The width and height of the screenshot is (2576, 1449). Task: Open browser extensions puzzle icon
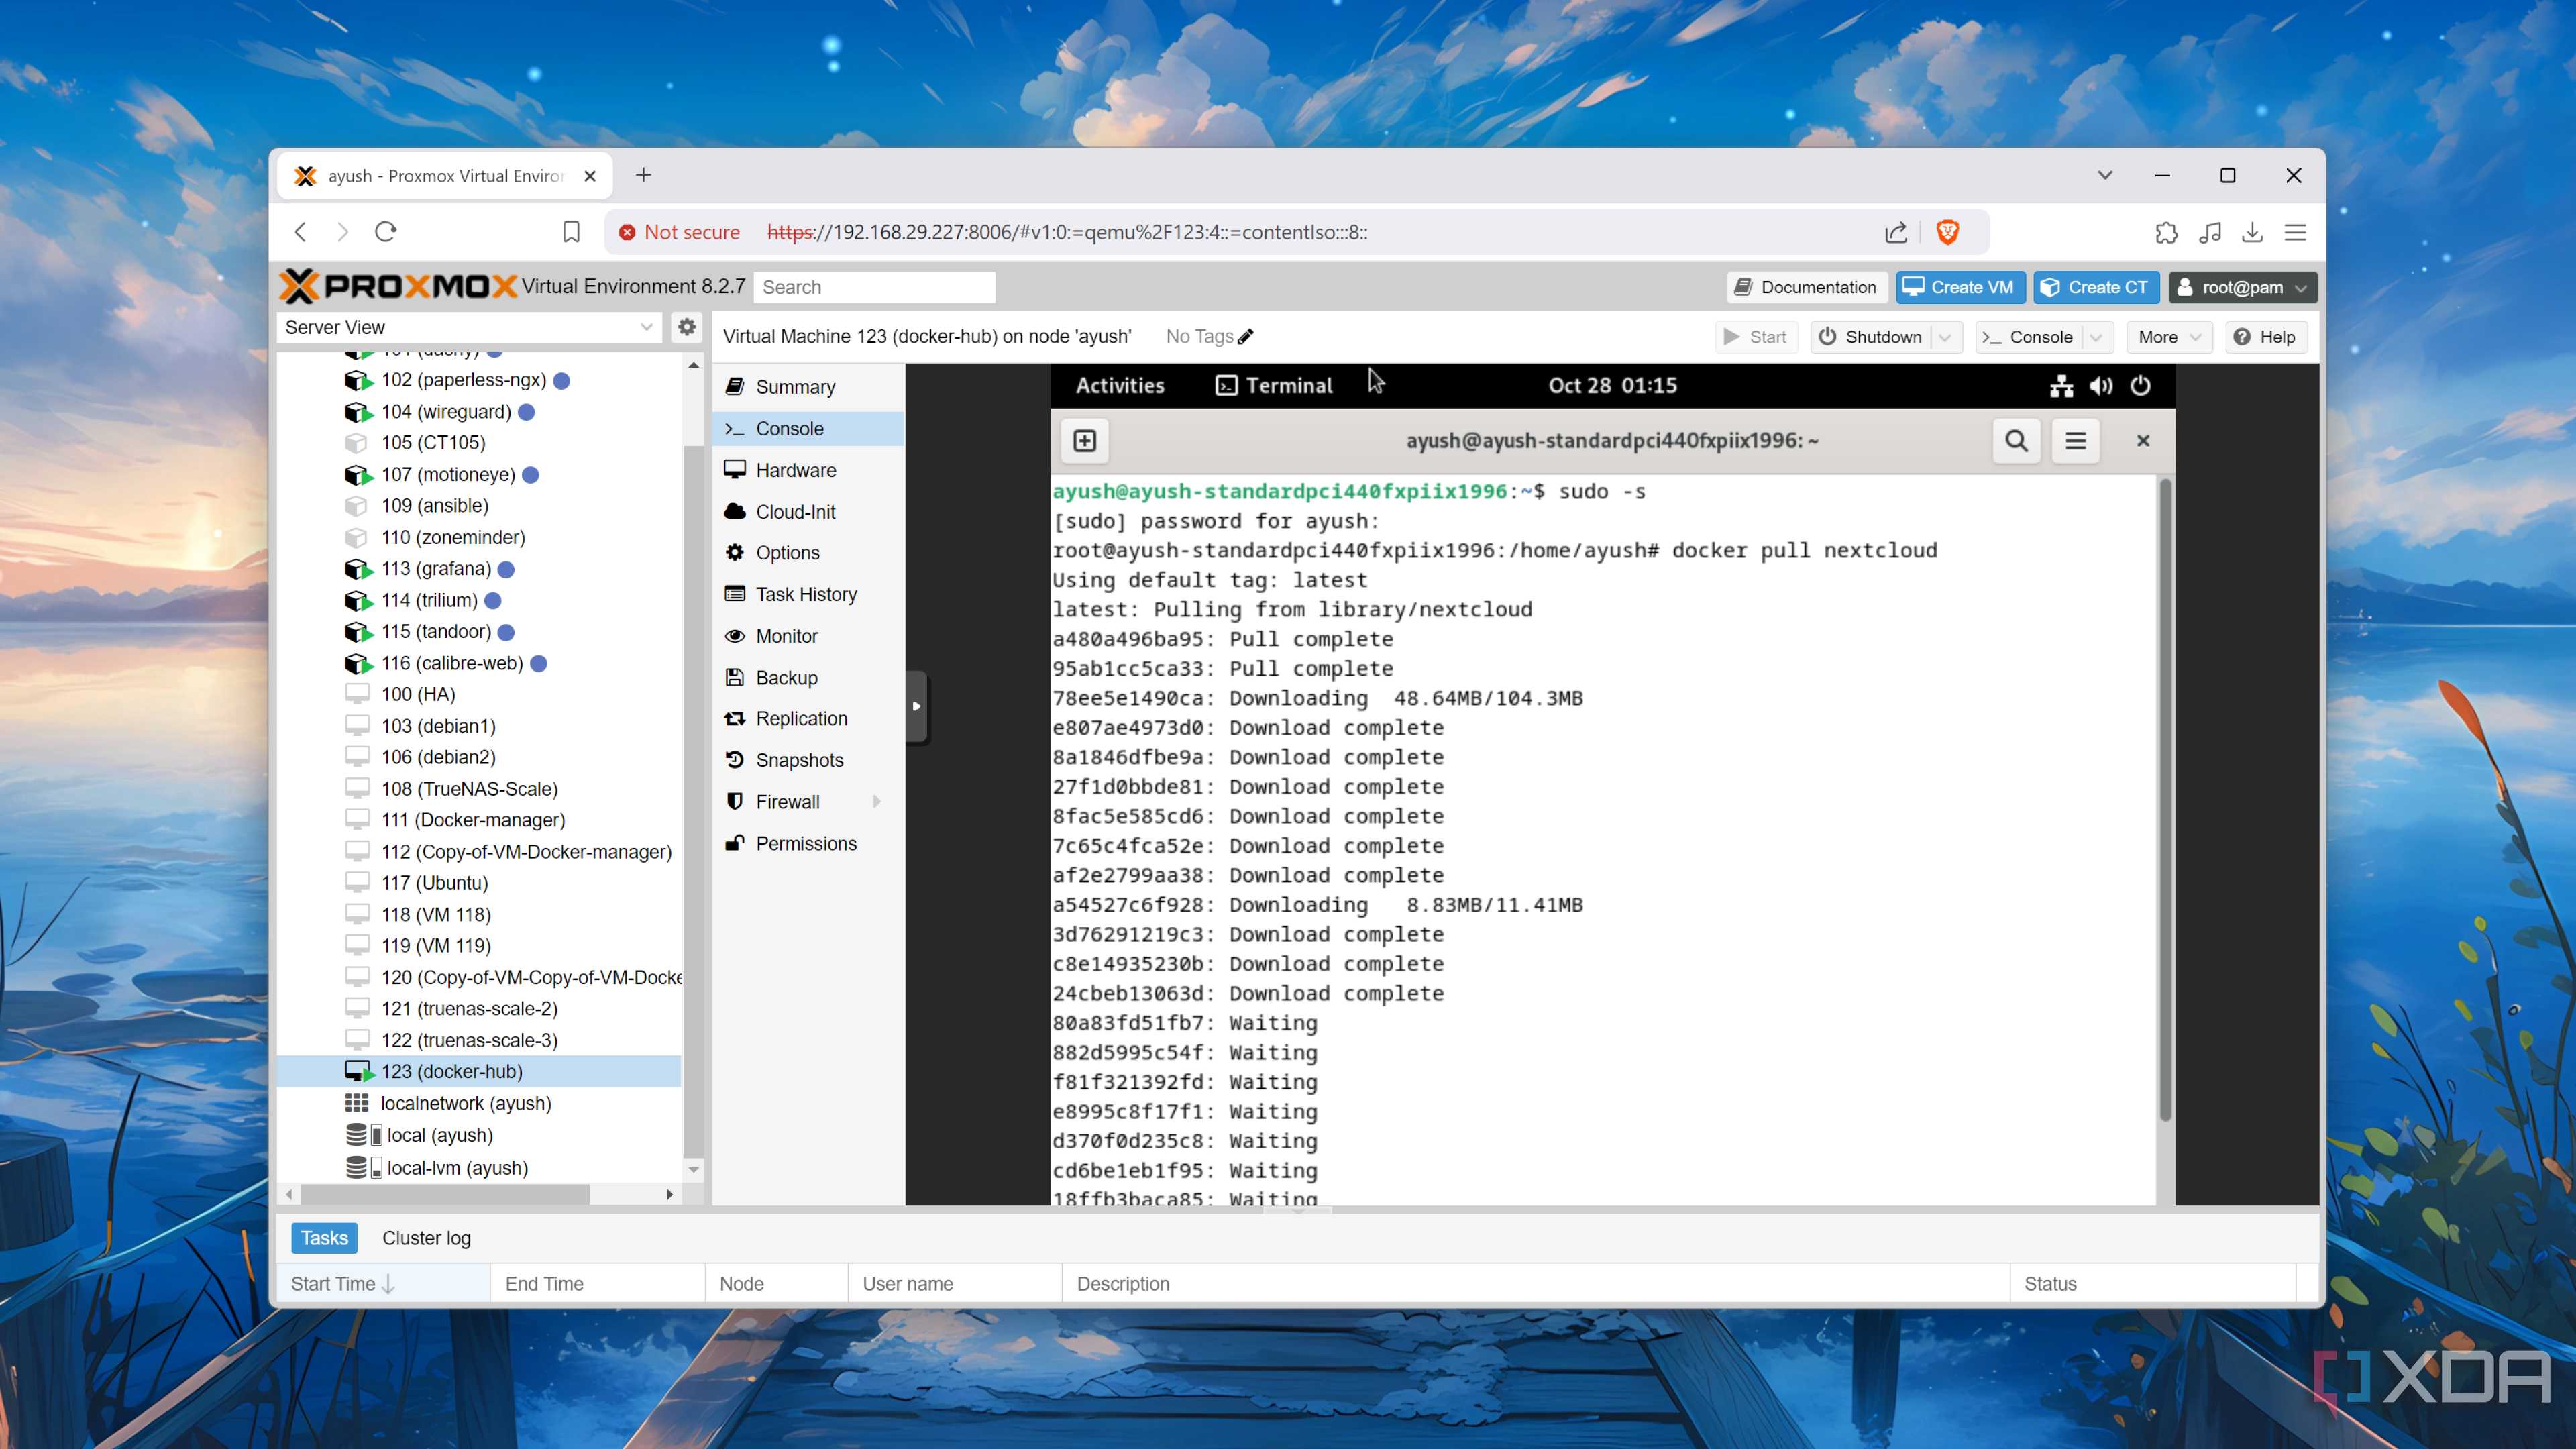click(2166, 232)
